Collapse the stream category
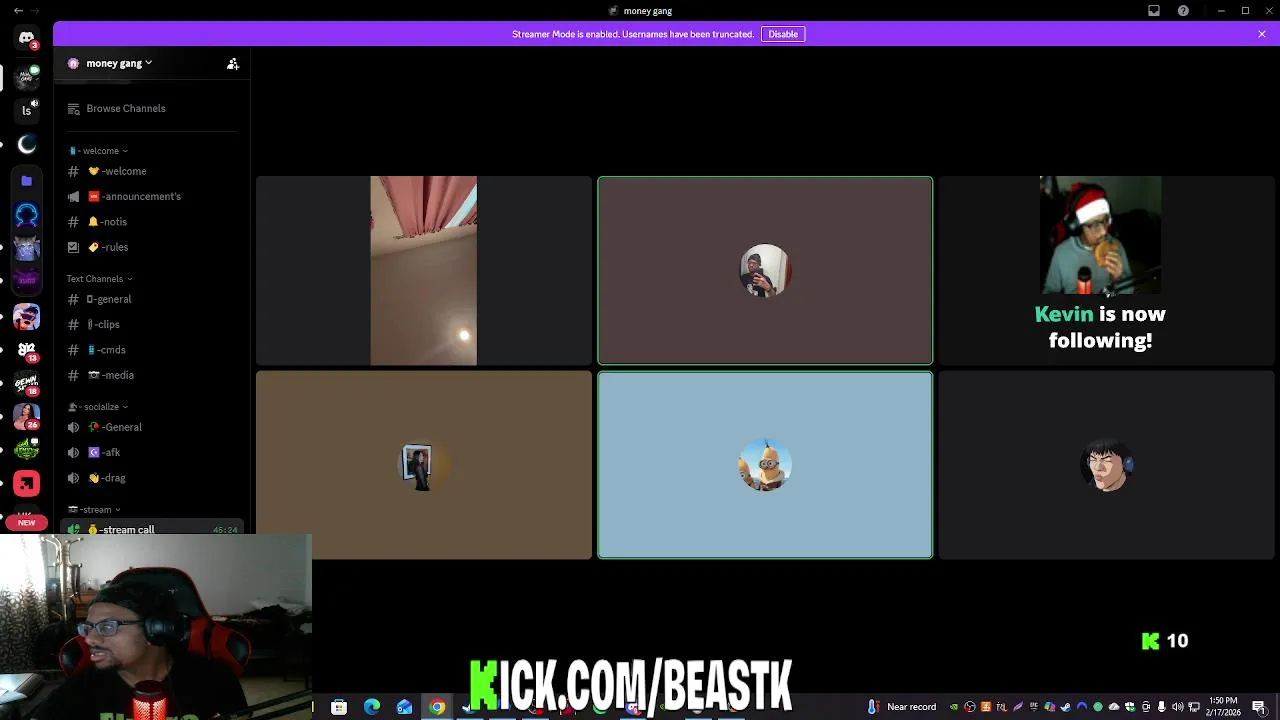 pos(94,510)
